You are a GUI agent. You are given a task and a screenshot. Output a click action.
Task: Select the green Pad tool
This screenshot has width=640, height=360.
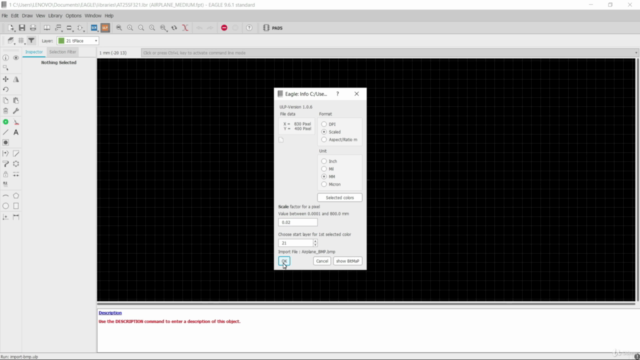pos(6,122)
